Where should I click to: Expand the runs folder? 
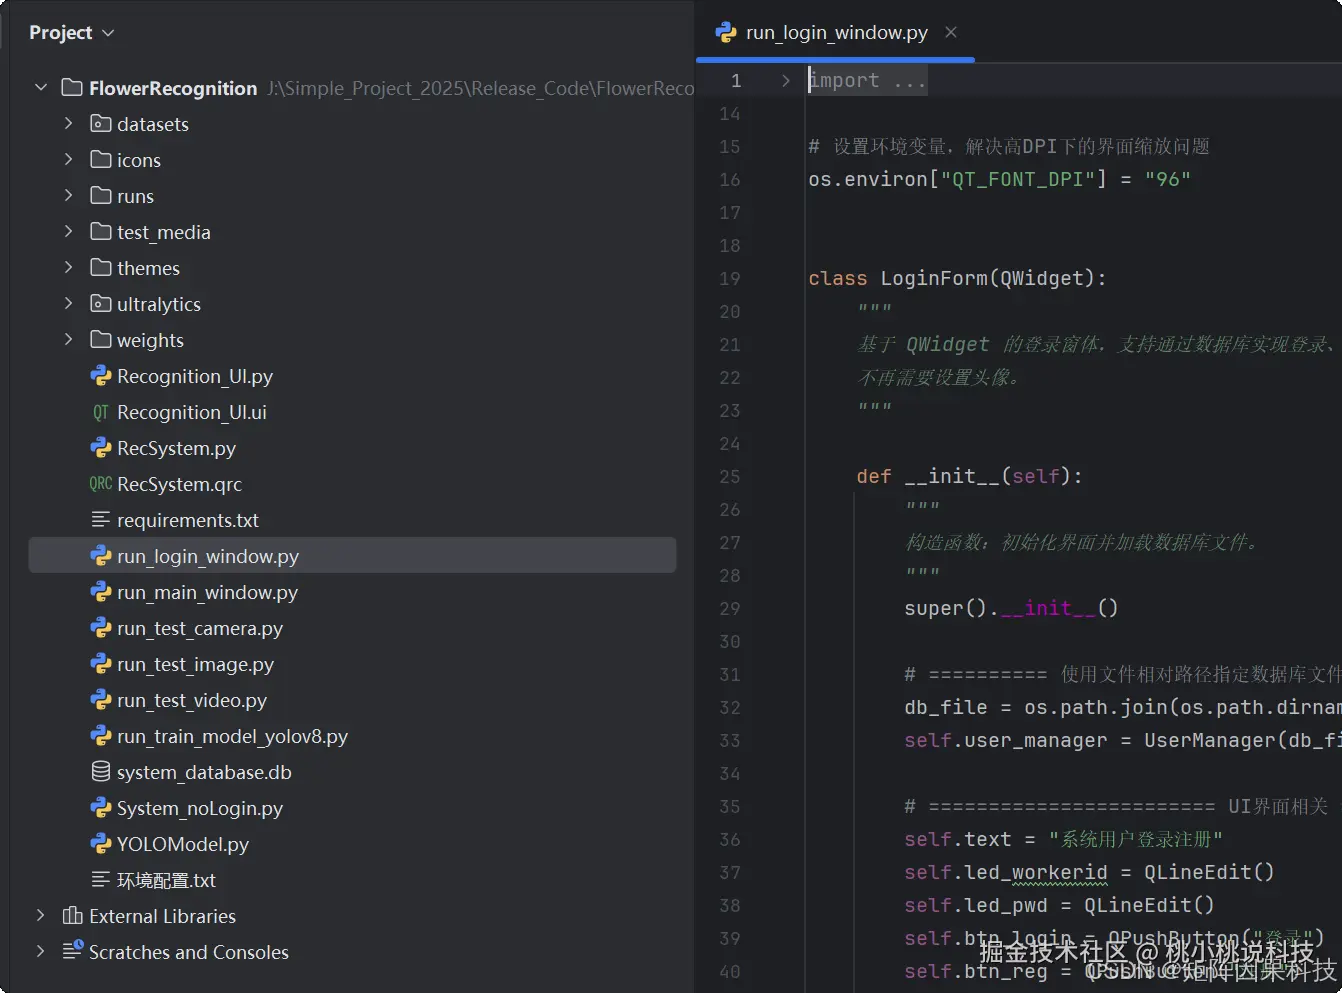click(69, 196)
